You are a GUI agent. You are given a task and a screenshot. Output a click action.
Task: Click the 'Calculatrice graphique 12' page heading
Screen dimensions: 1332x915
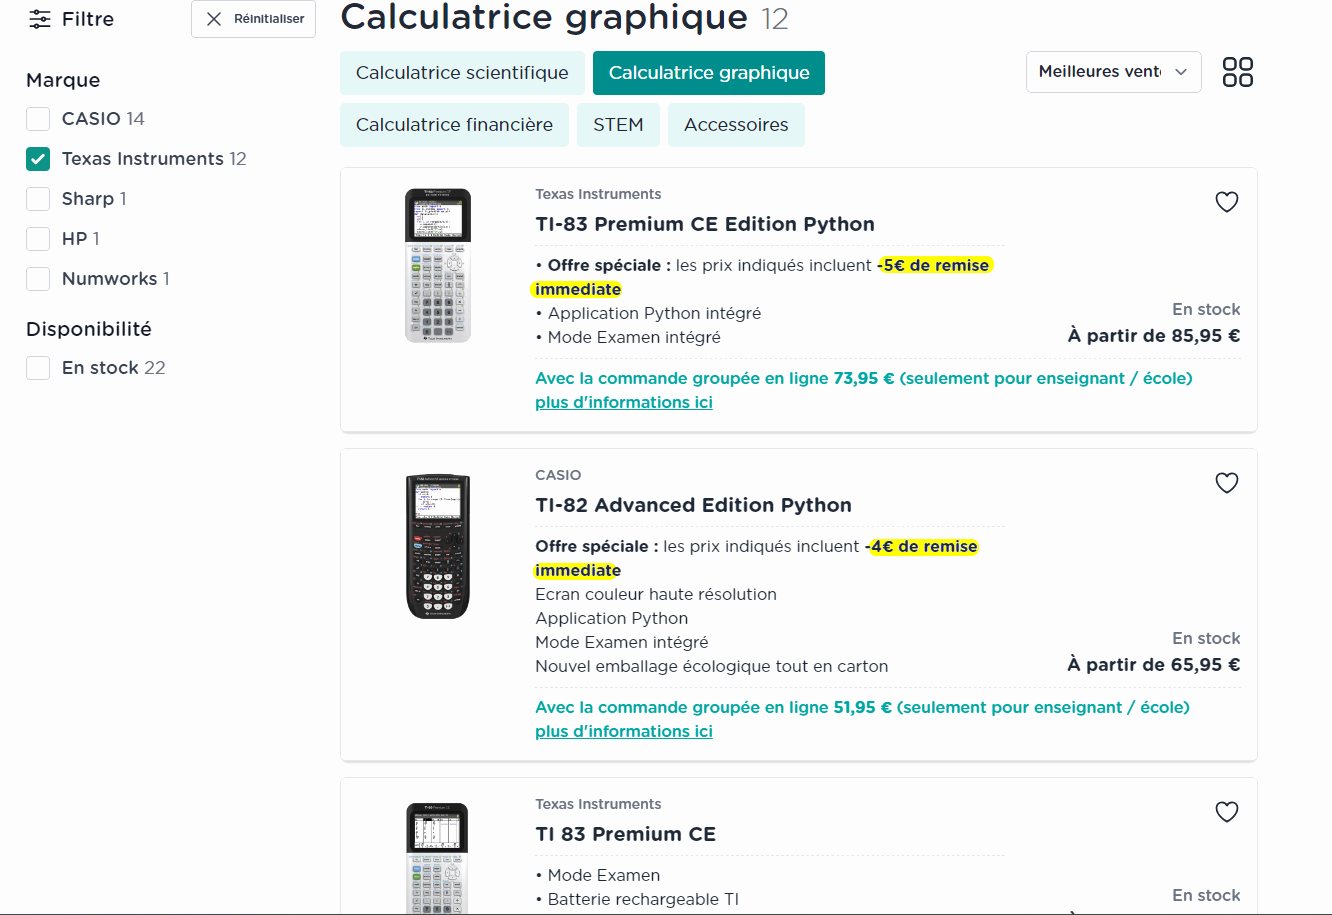click(564, 17)
